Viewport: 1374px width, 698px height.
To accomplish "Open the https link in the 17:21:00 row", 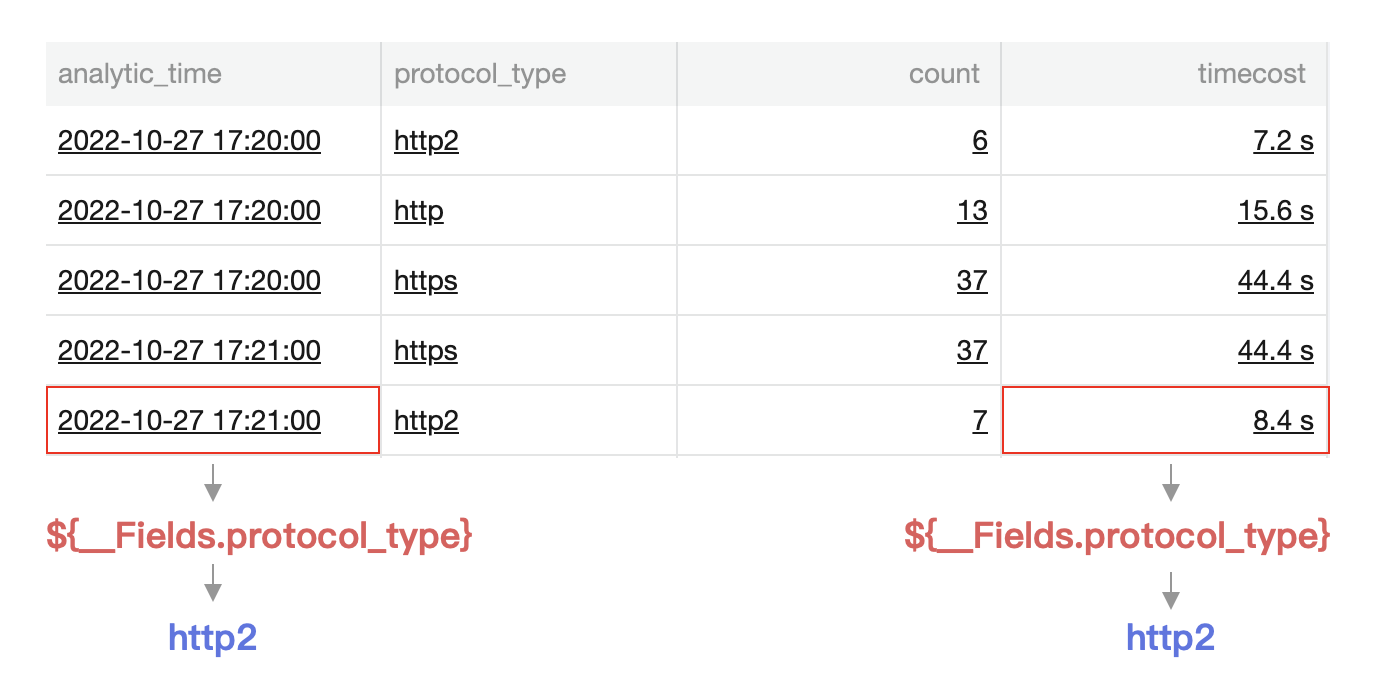I will tap(426, 351).
